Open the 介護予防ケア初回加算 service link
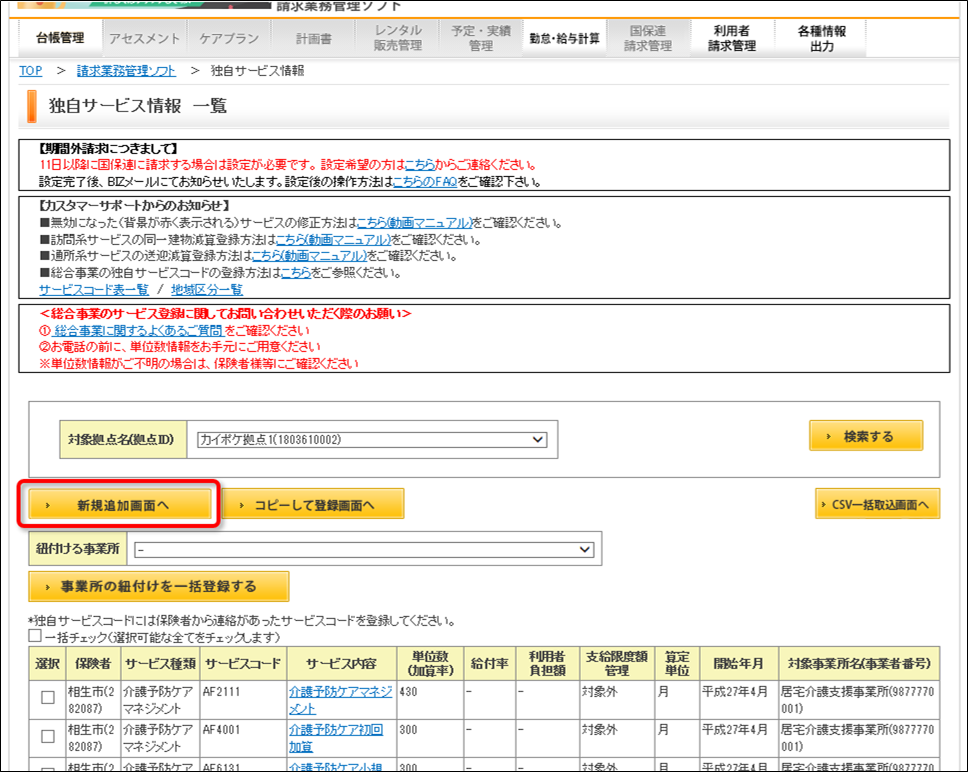 pyautogui.click(x=336, y=738)
